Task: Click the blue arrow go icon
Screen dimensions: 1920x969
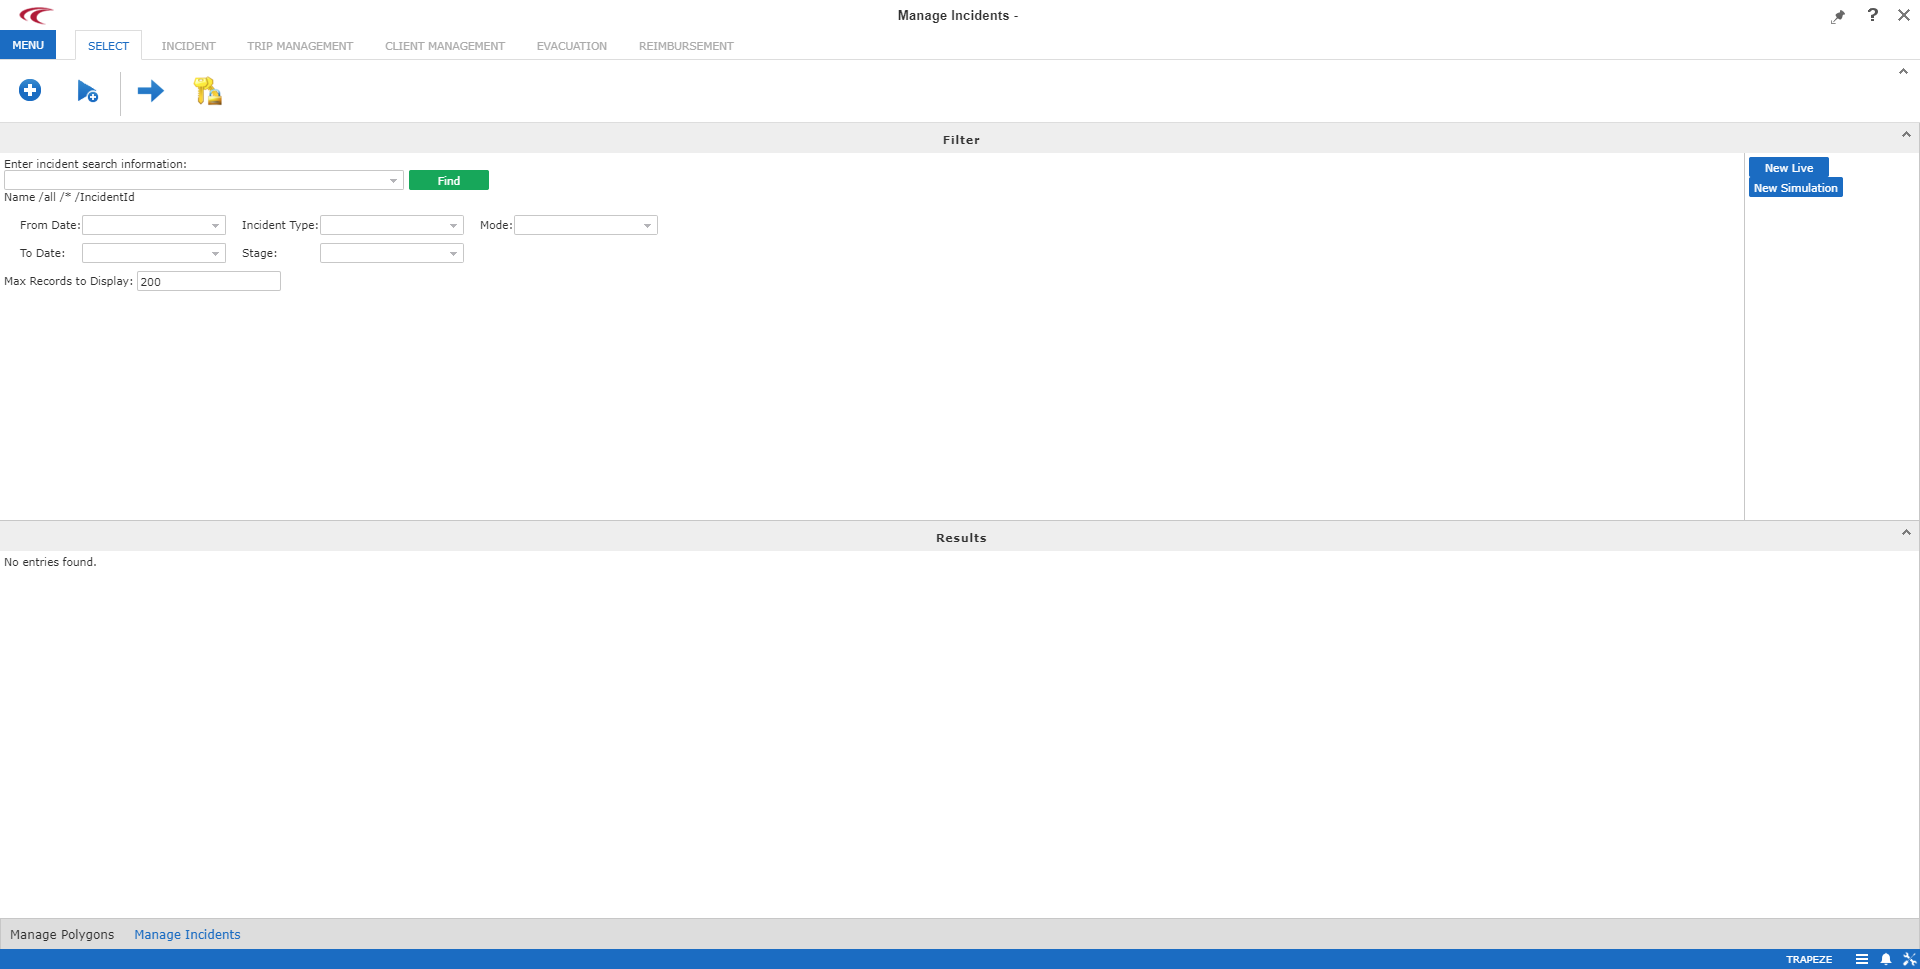Action: tap(149, 91)
